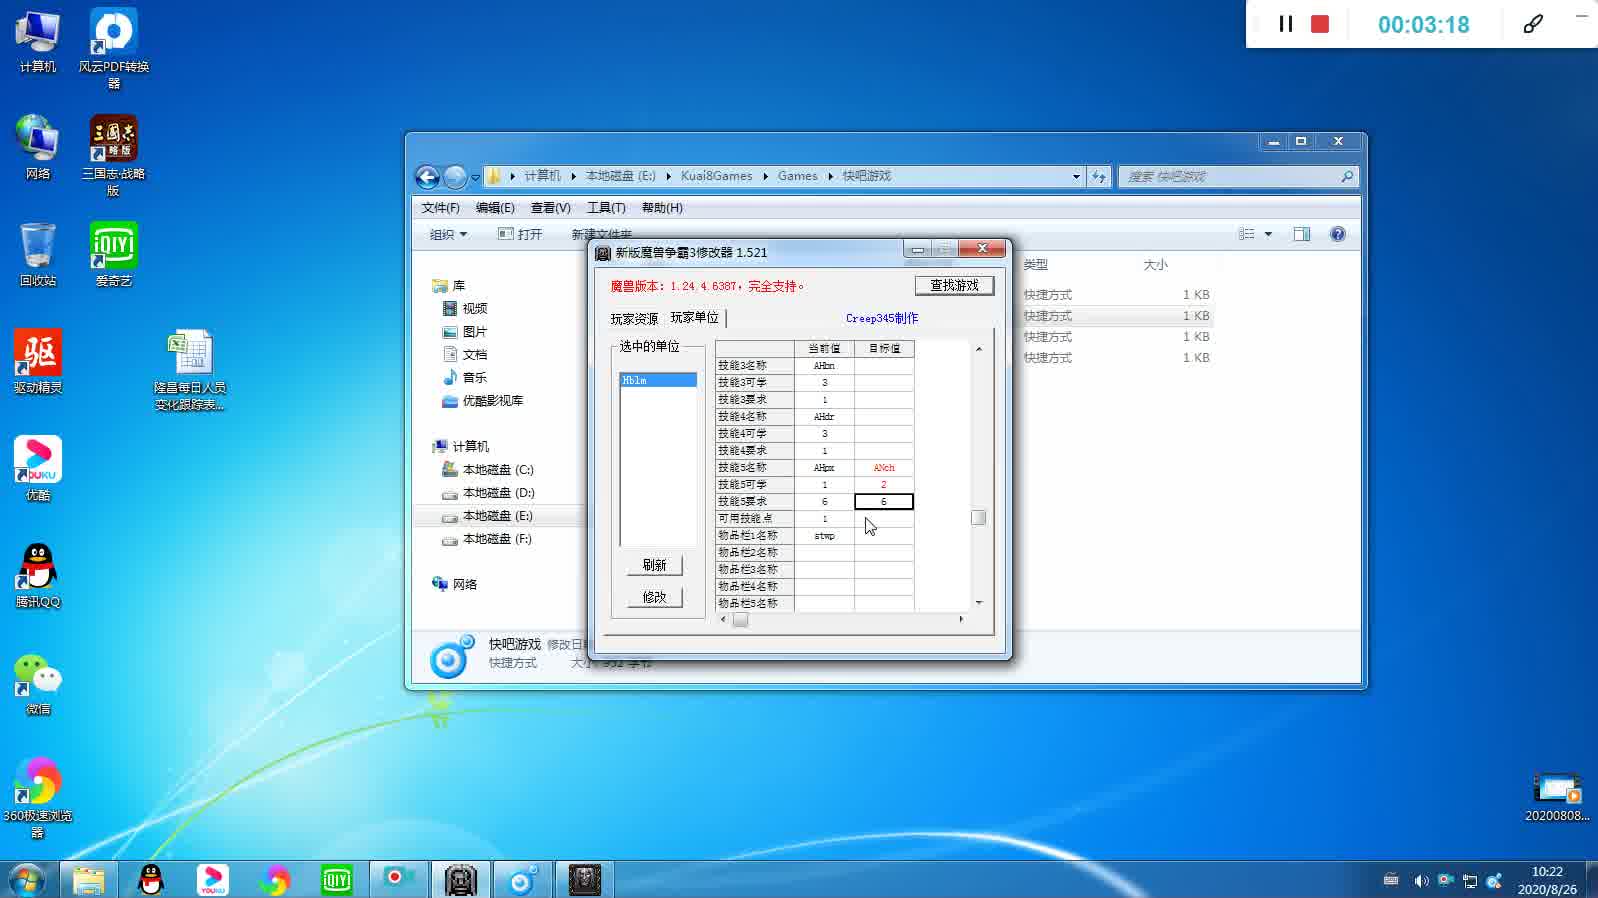Click the 大小 column header
Image resolution: width=1598 pixels, height=898 pixels.
[x=1156, y=265]
